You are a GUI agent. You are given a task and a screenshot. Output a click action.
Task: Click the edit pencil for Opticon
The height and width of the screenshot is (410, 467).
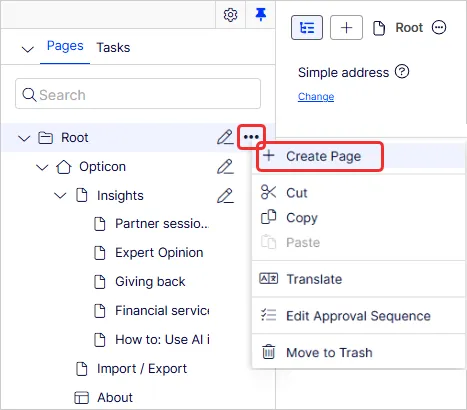click(x=225, y=166)
